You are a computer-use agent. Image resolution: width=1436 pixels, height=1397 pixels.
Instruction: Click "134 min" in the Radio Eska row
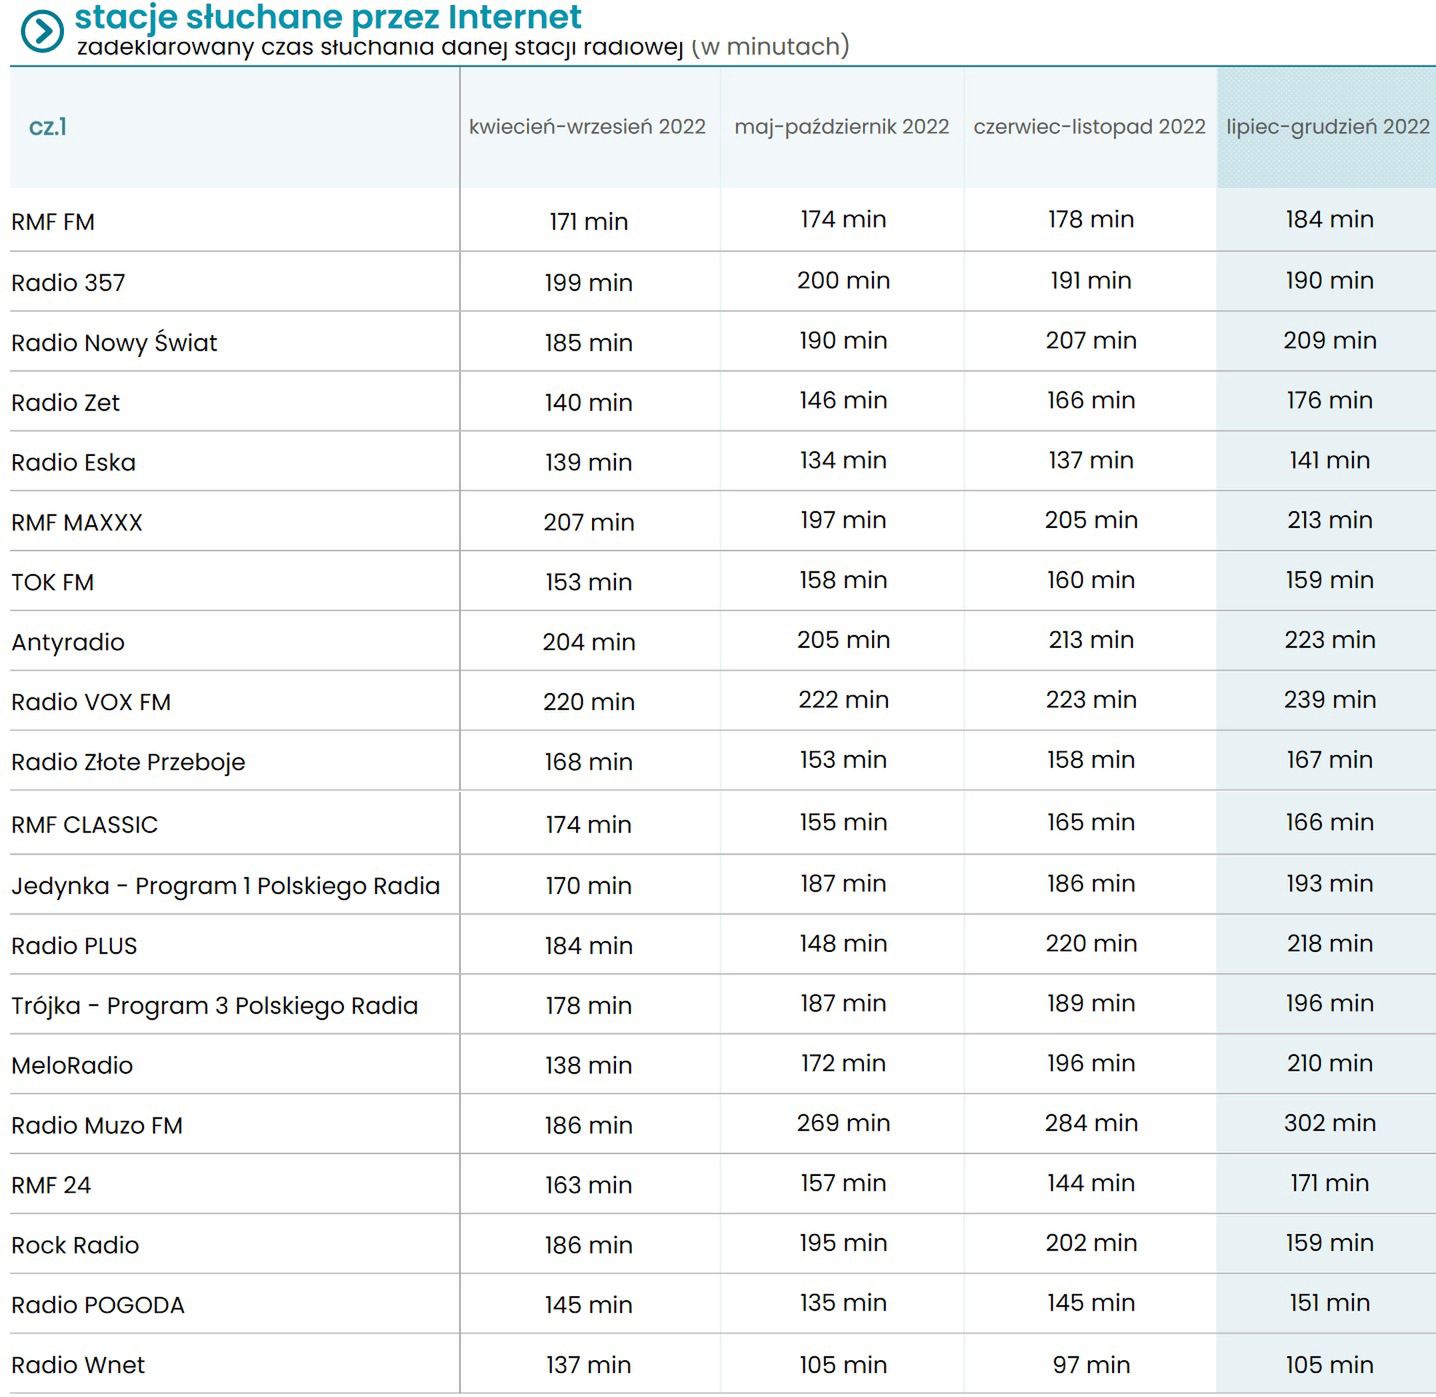click(843, 461)
